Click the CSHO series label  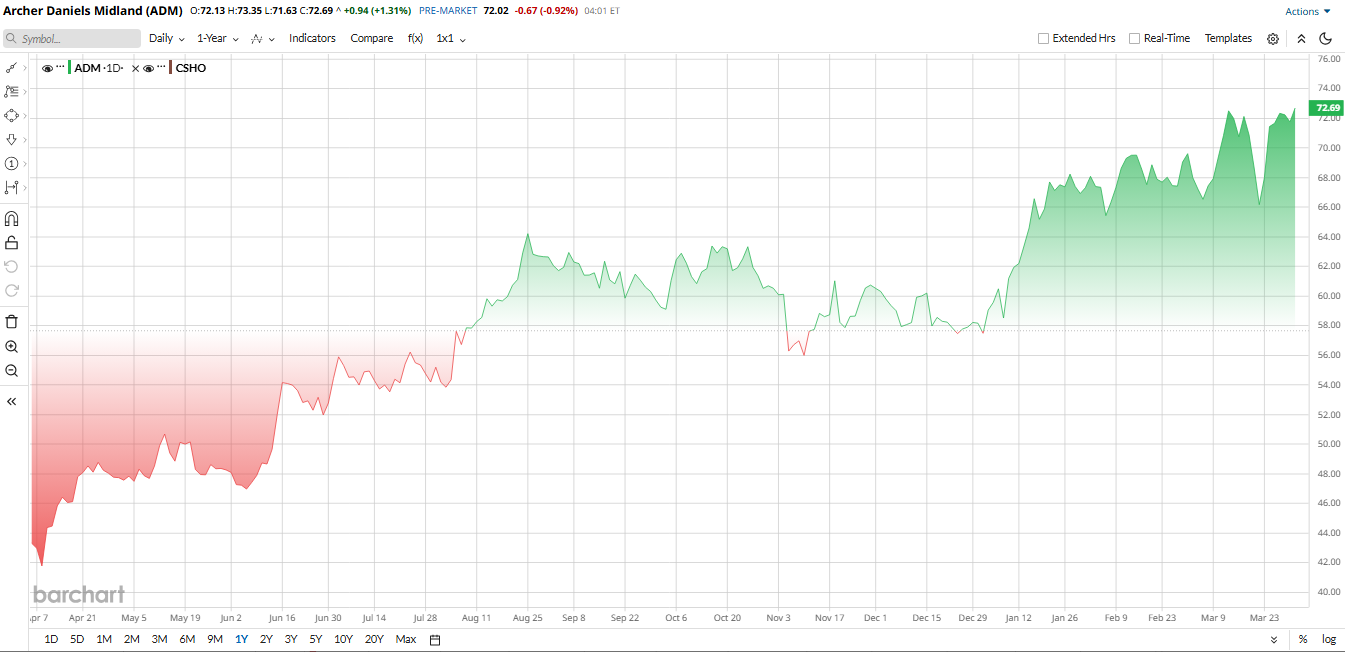coord(190,68)
